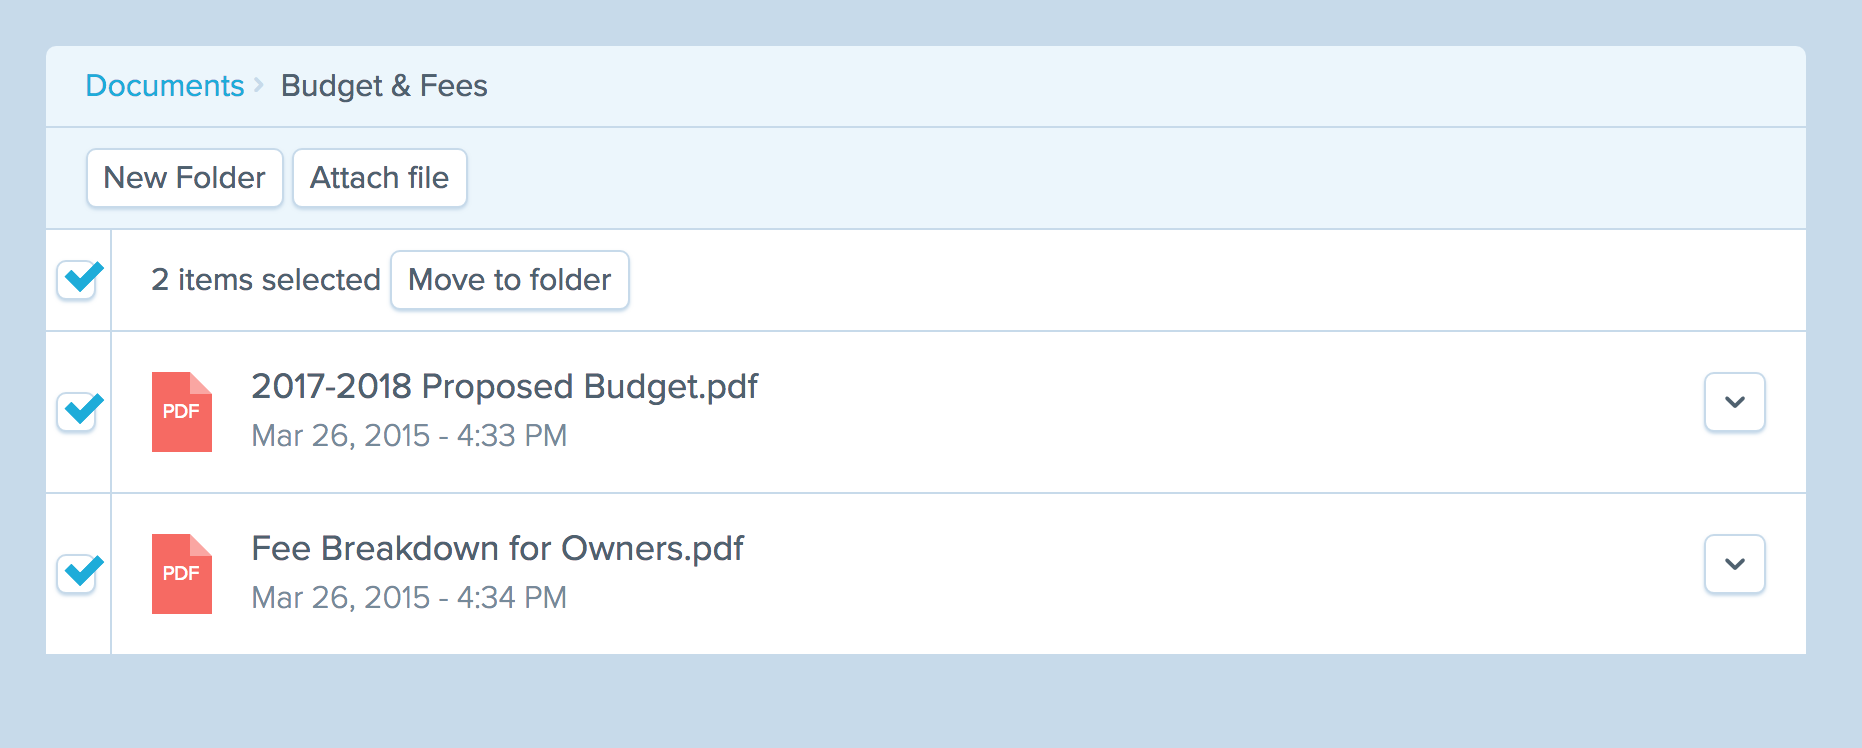Click blank toolbar area right of Attach file
1862x748 pixels.
(x=1100, y=178)
